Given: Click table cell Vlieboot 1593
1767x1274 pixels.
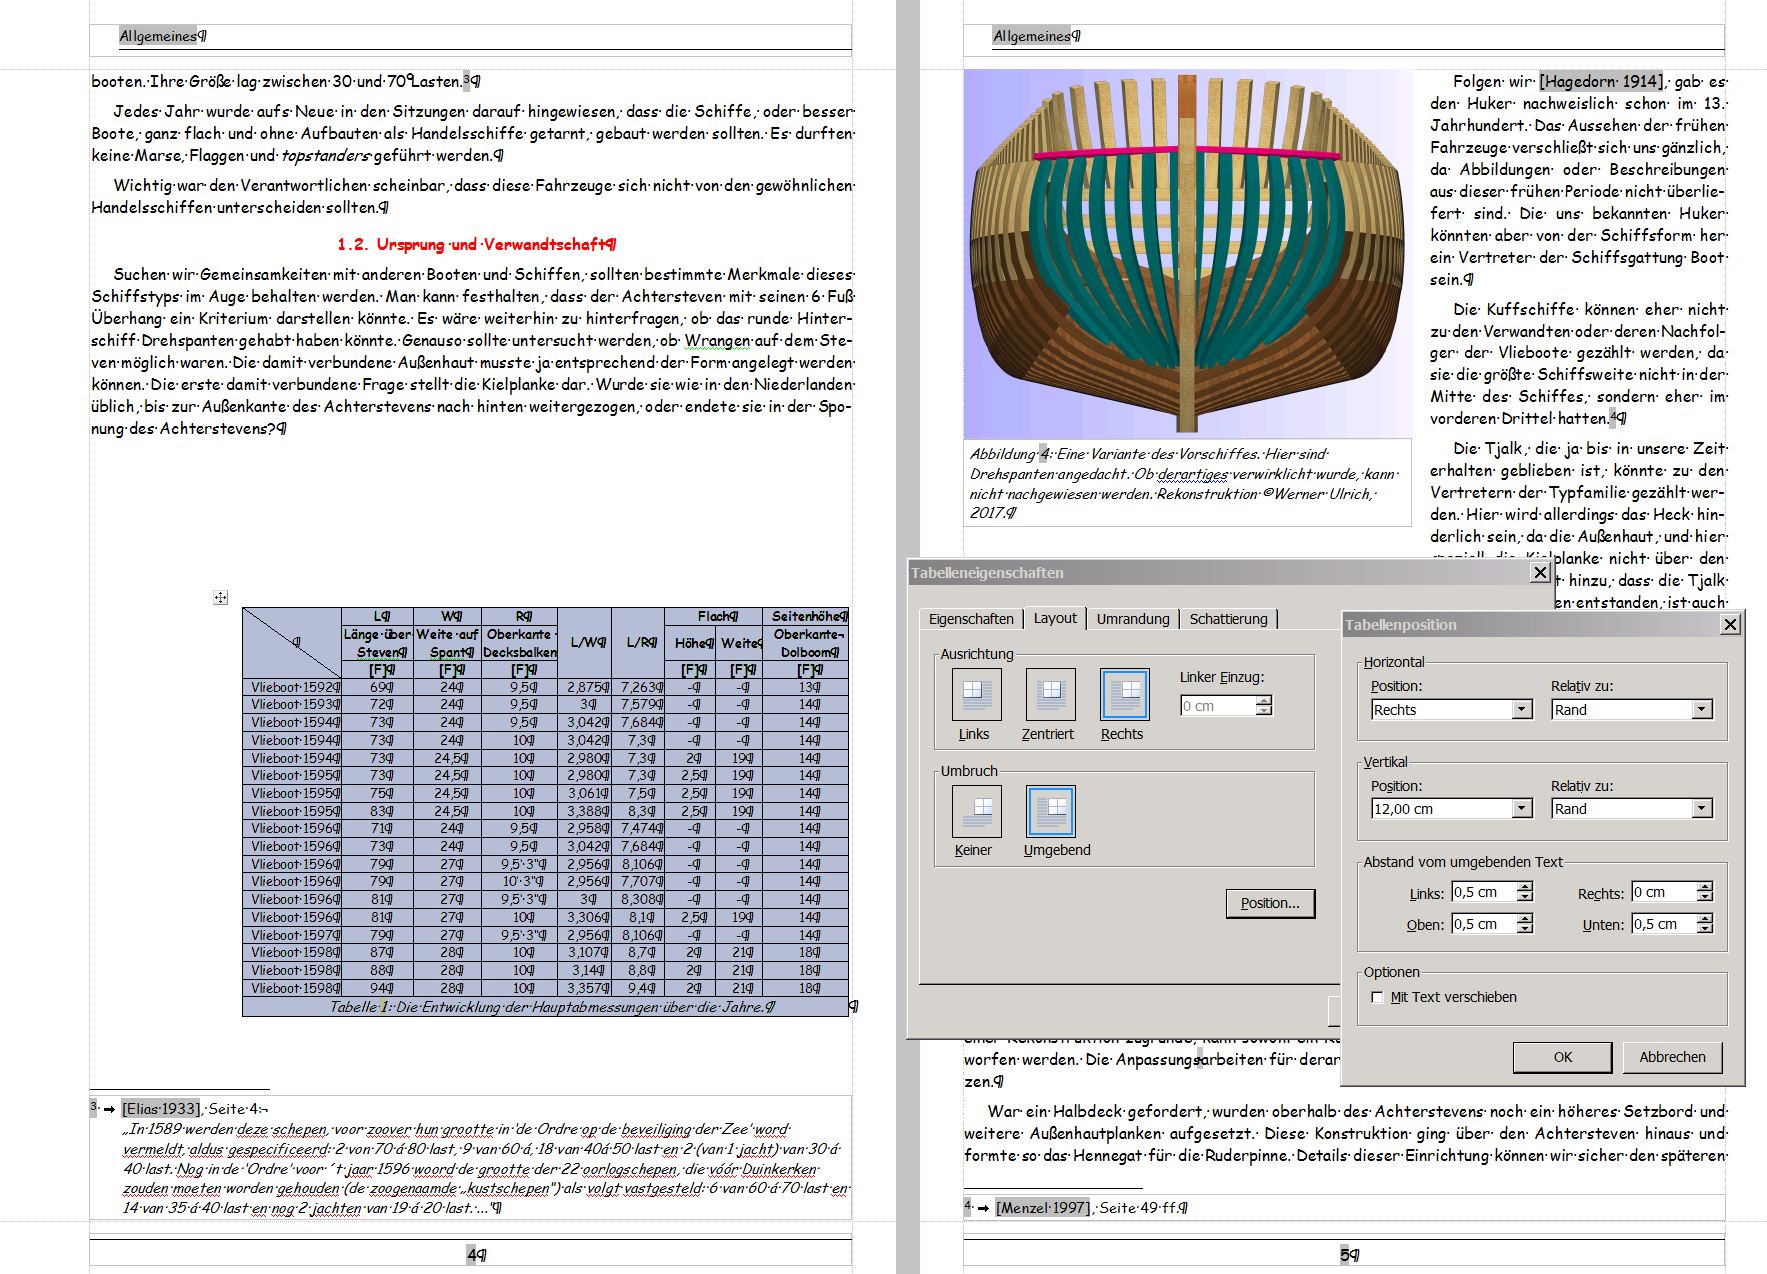Looking at the screenshot, I should 292,704.
